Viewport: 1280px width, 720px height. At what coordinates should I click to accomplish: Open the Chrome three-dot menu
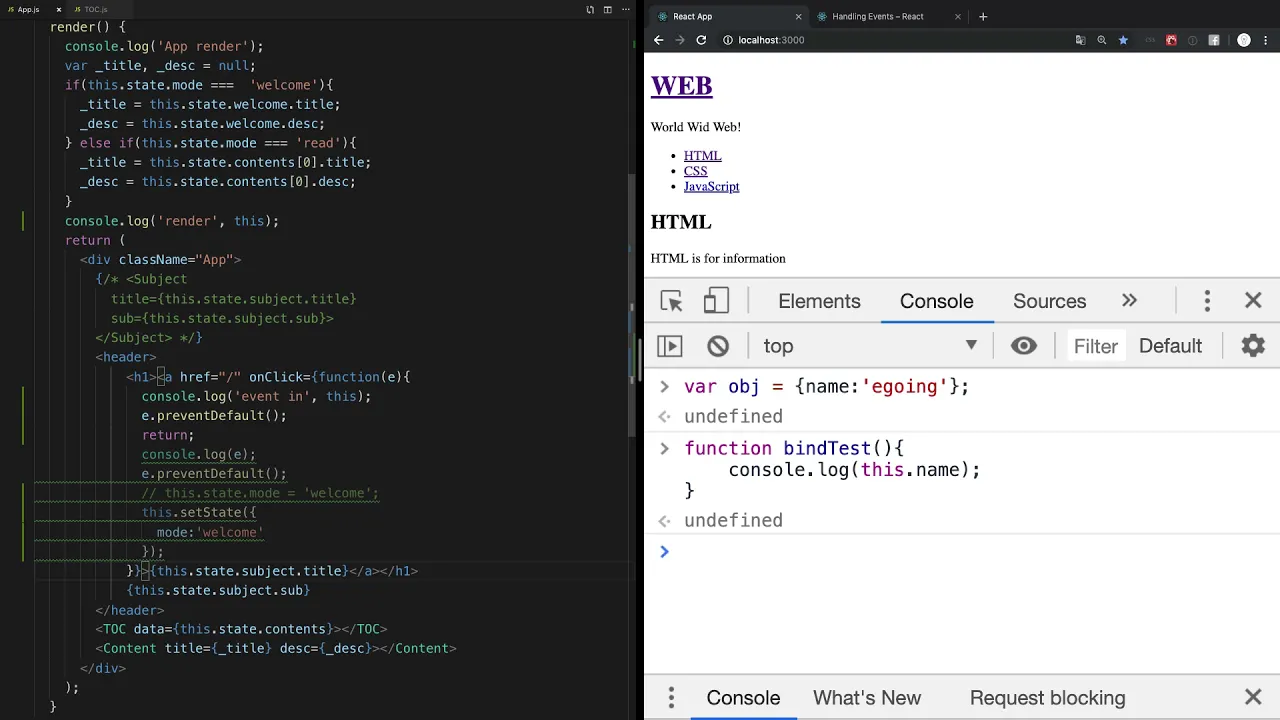pyautogui.click(x=1267, y=40)
